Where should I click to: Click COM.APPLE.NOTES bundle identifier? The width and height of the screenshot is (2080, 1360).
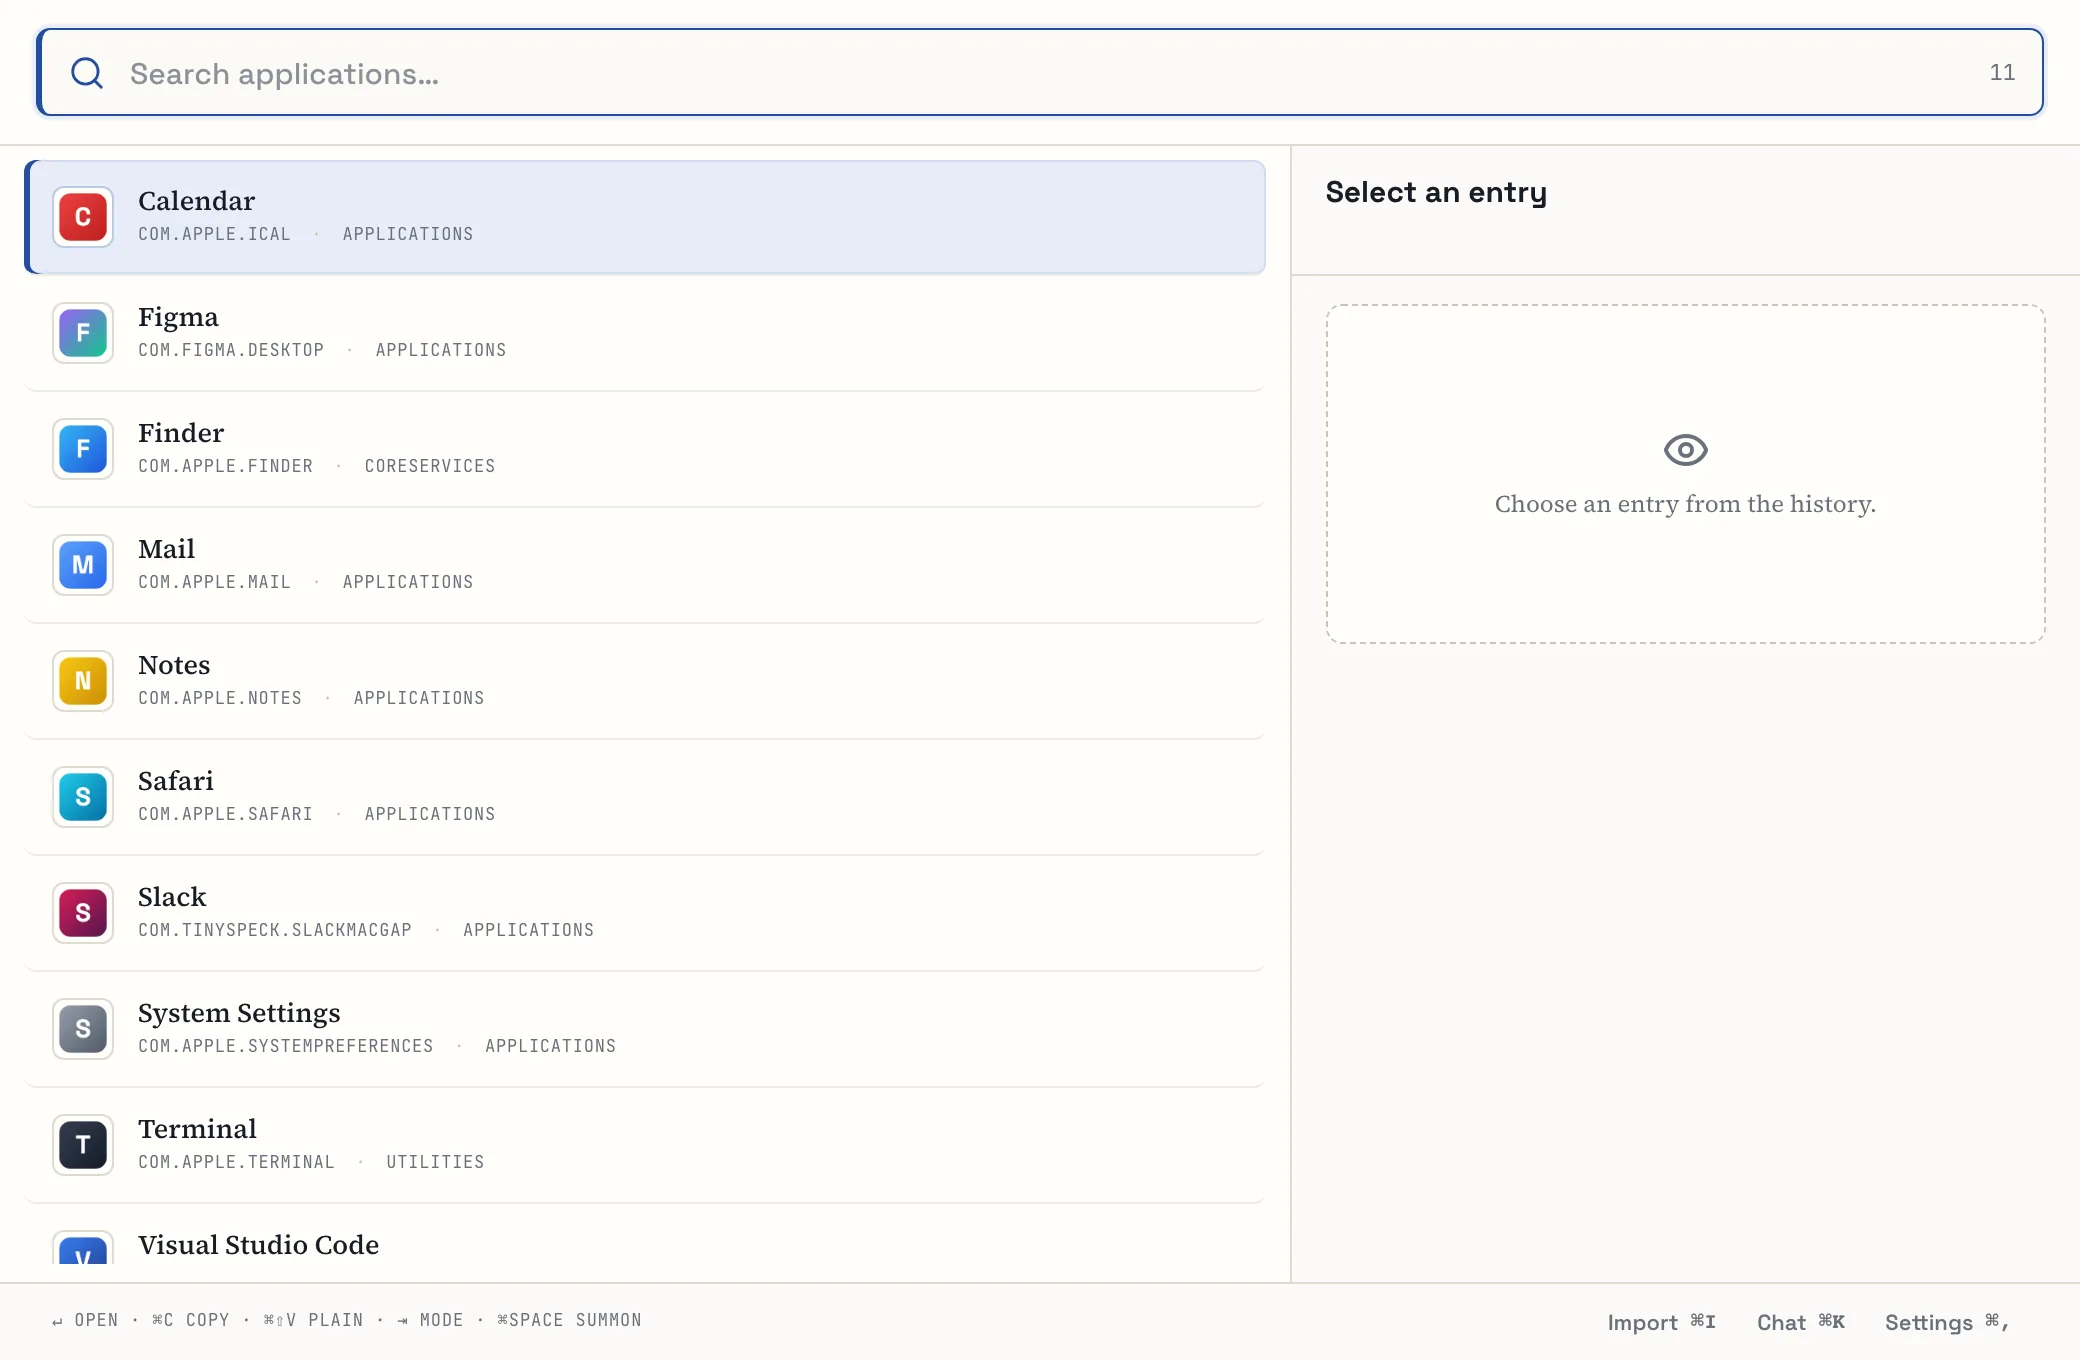point(220,698)
